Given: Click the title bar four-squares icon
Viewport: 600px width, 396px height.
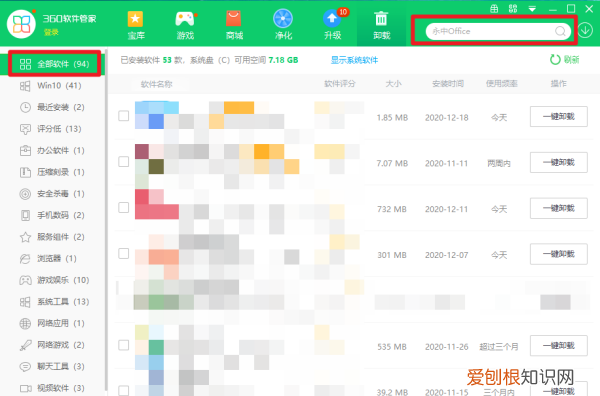Looking at the screenshot, I should pos(513,9).
